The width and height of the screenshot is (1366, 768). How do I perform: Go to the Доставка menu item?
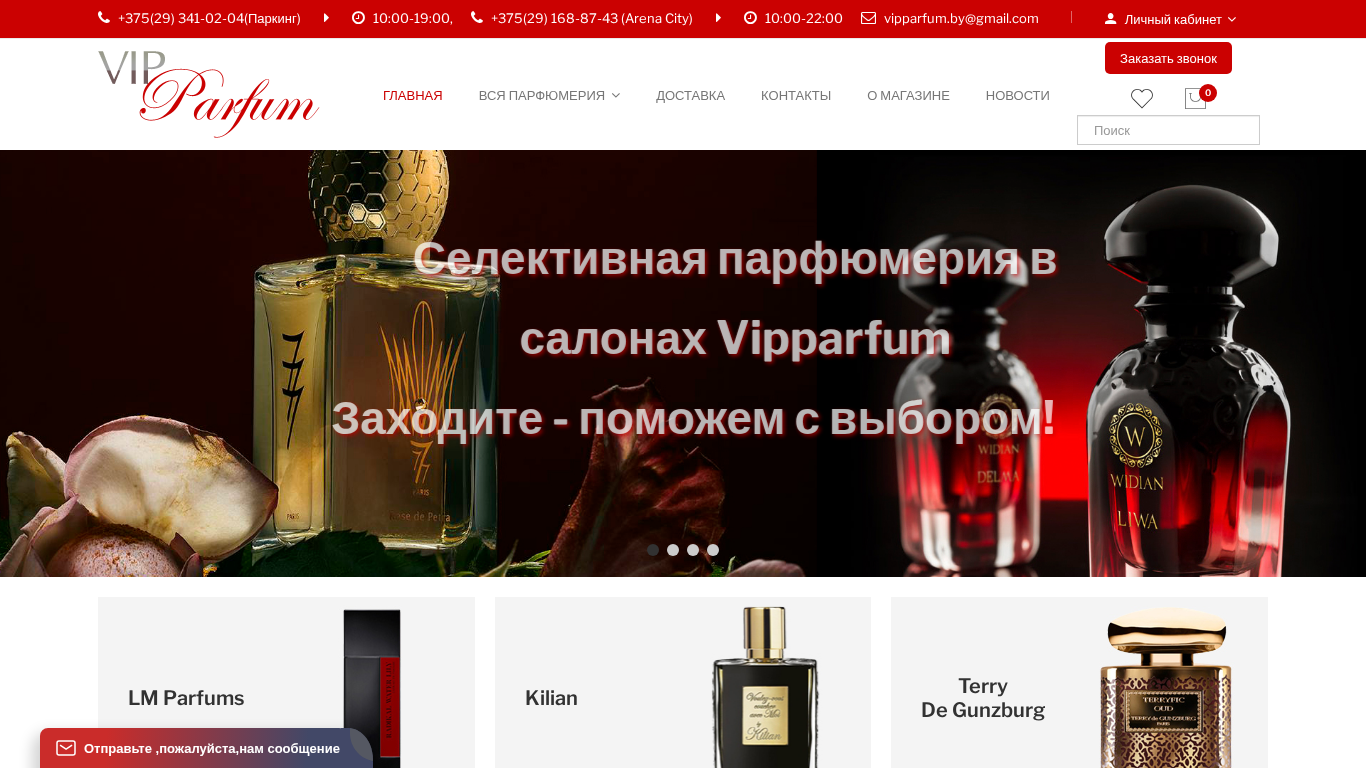[x=690, y=96]
